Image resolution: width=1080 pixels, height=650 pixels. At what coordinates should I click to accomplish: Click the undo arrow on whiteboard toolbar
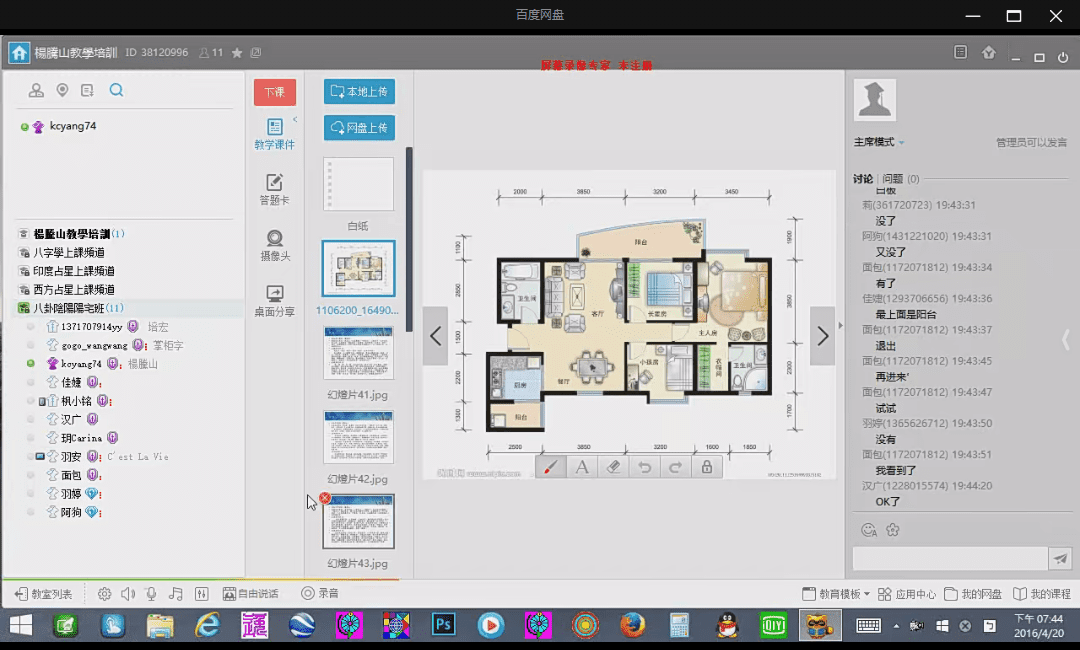coord(645,467)
